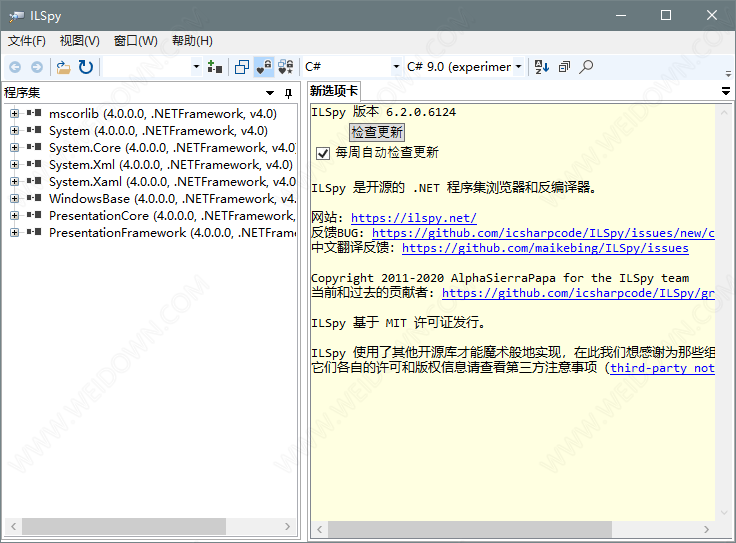Select the System.Xaml assembly row
Screen dimensions: 736x543
coord(172,181)
